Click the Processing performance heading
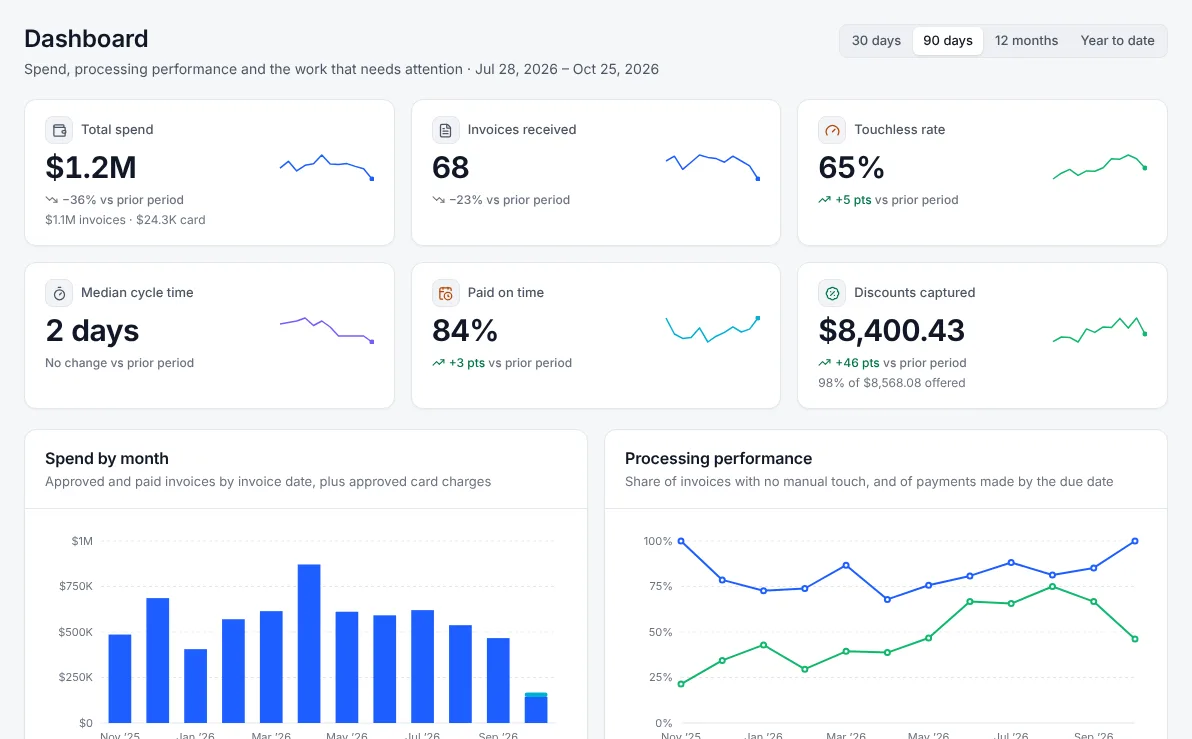1192x739 pixels. tap(718, 458)
